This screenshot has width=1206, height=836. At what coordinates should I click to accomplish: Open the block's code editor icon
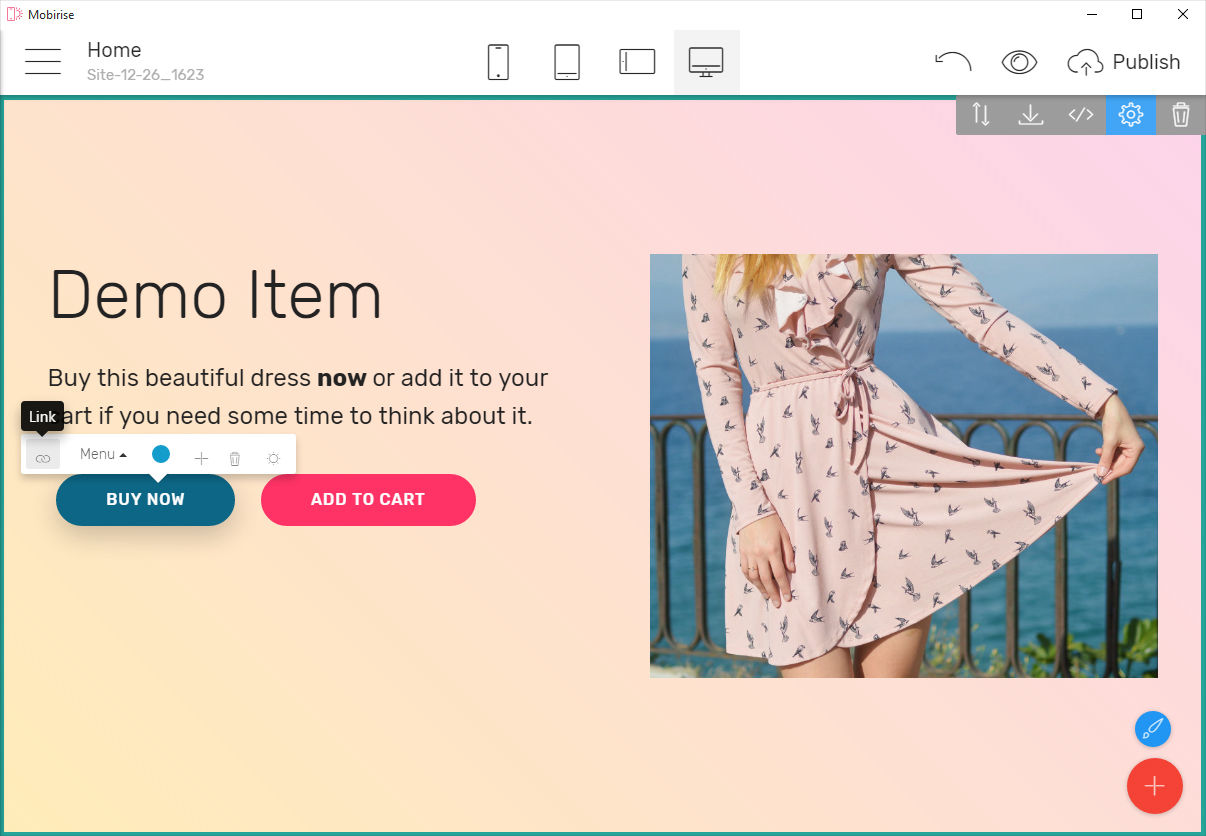pos(1080,114)
